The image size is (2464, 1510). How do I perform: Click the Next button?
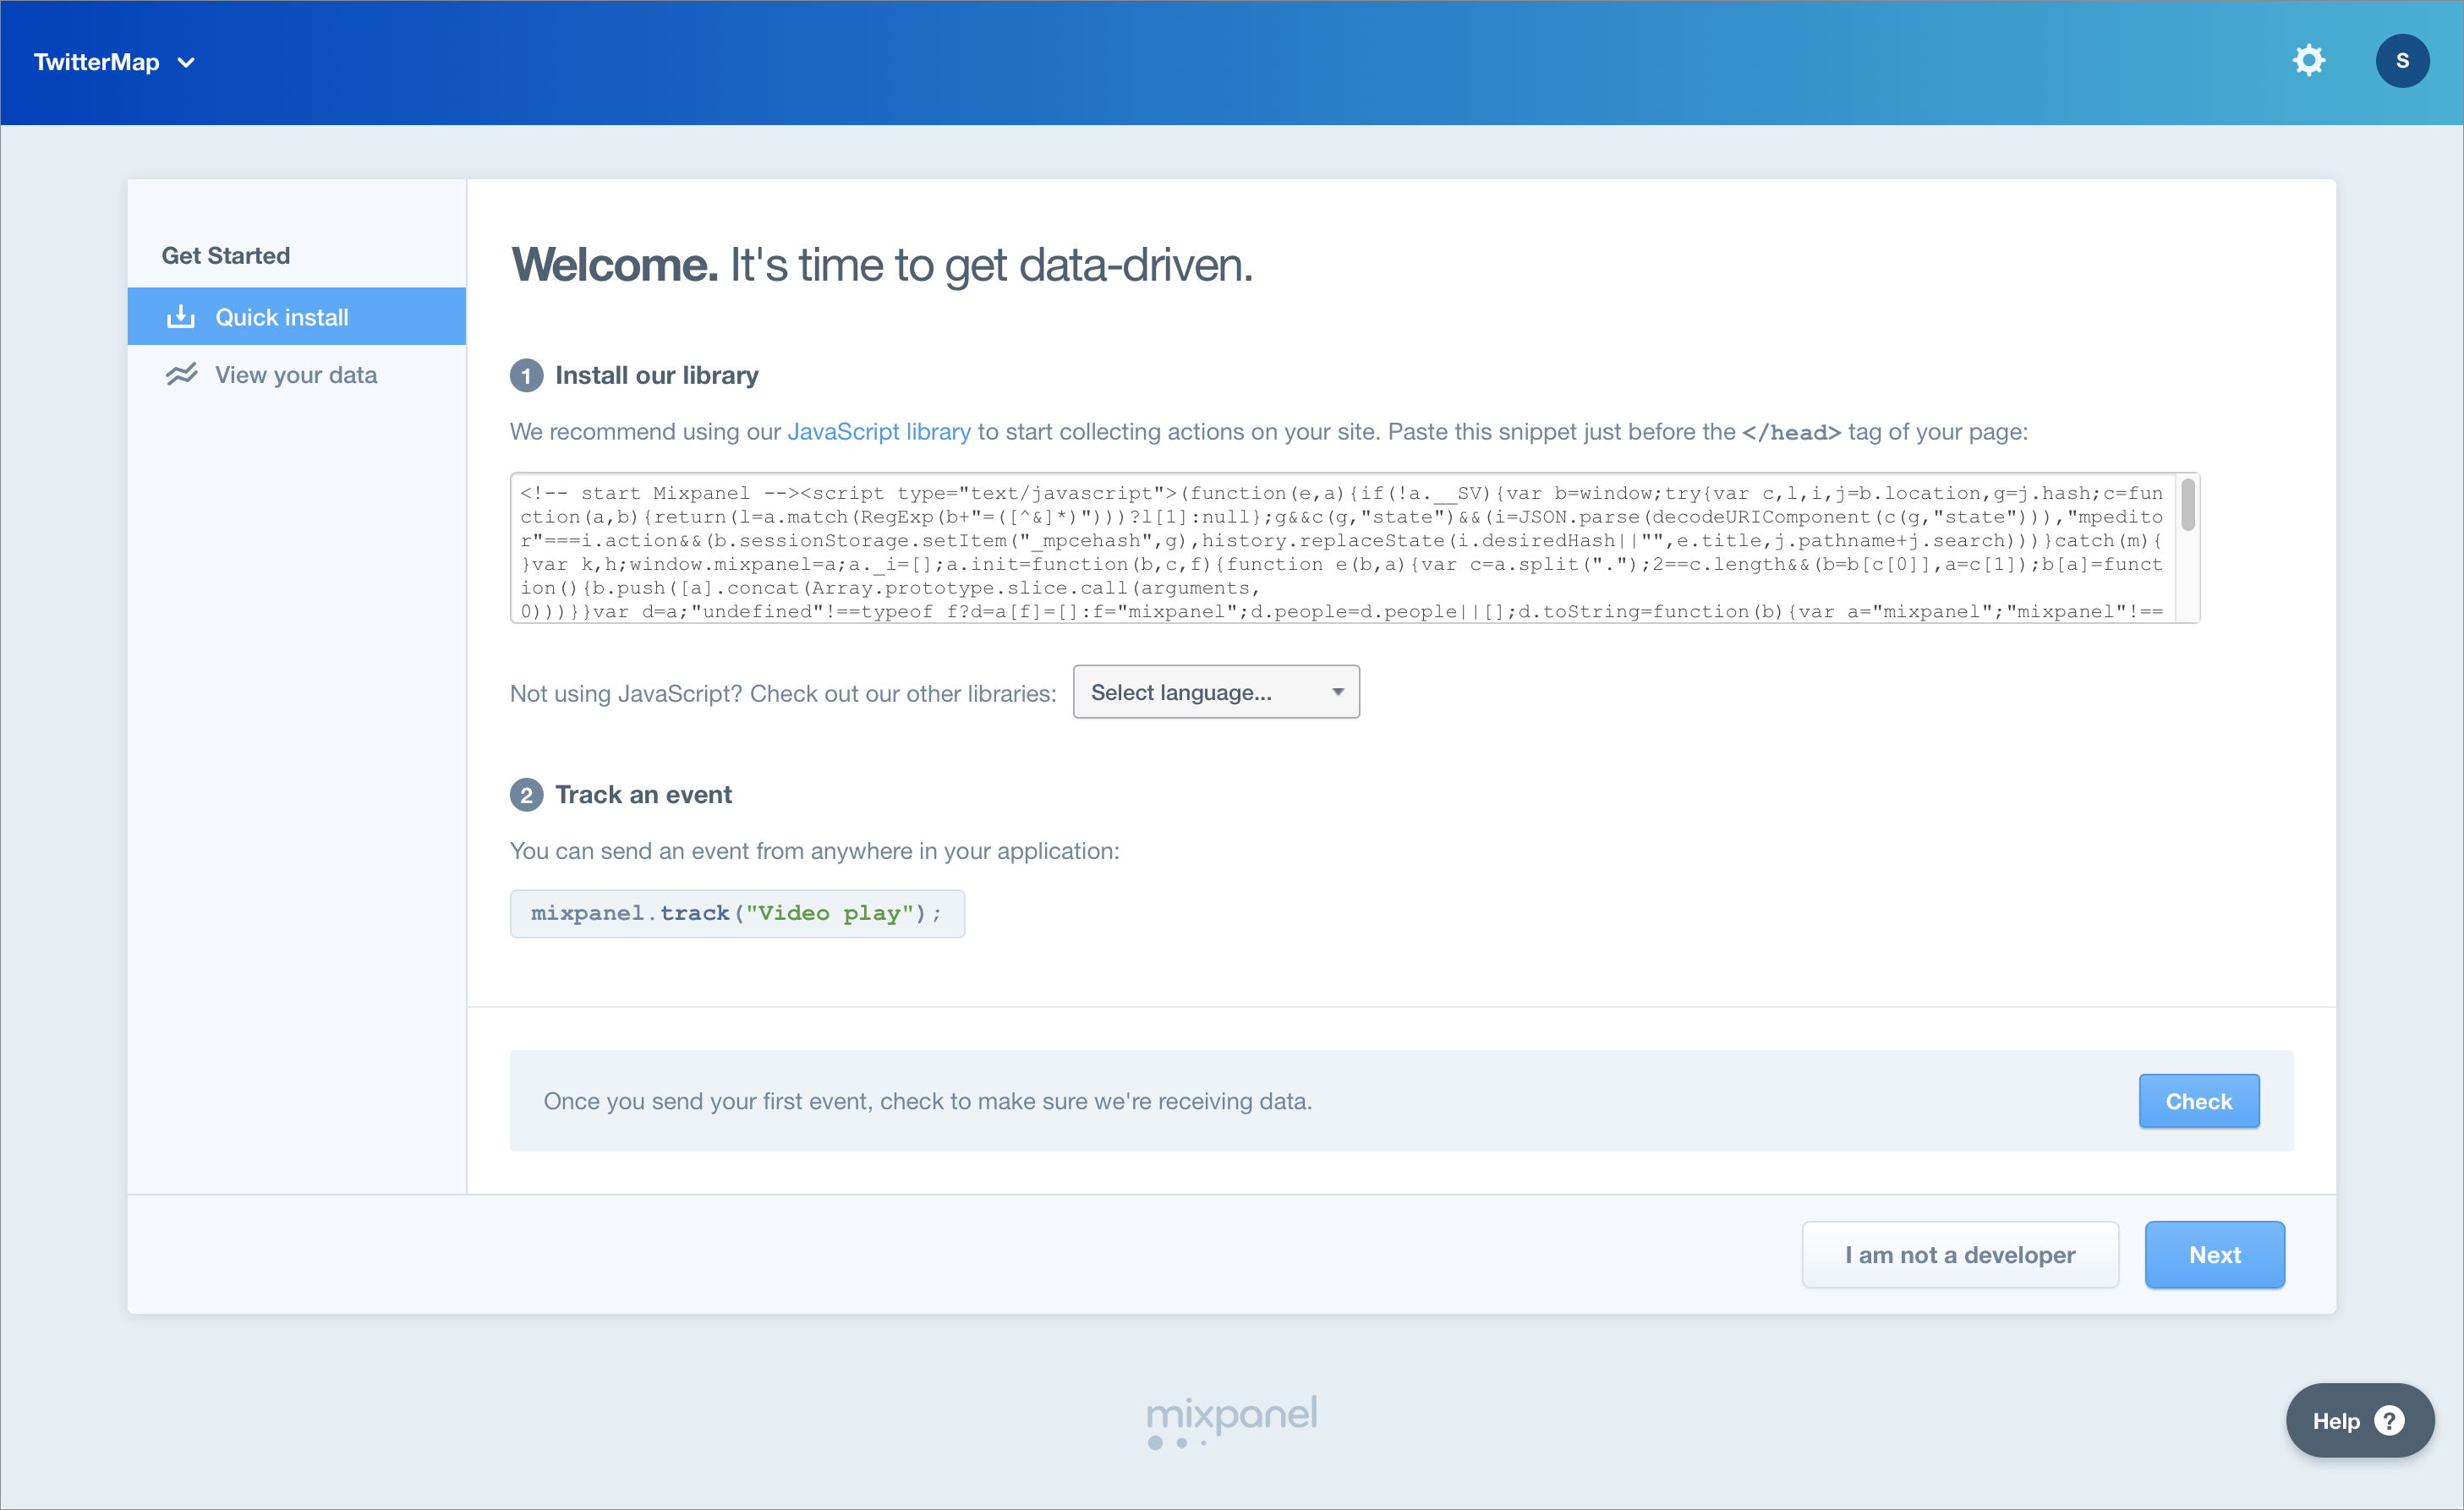(2214, 1255)
